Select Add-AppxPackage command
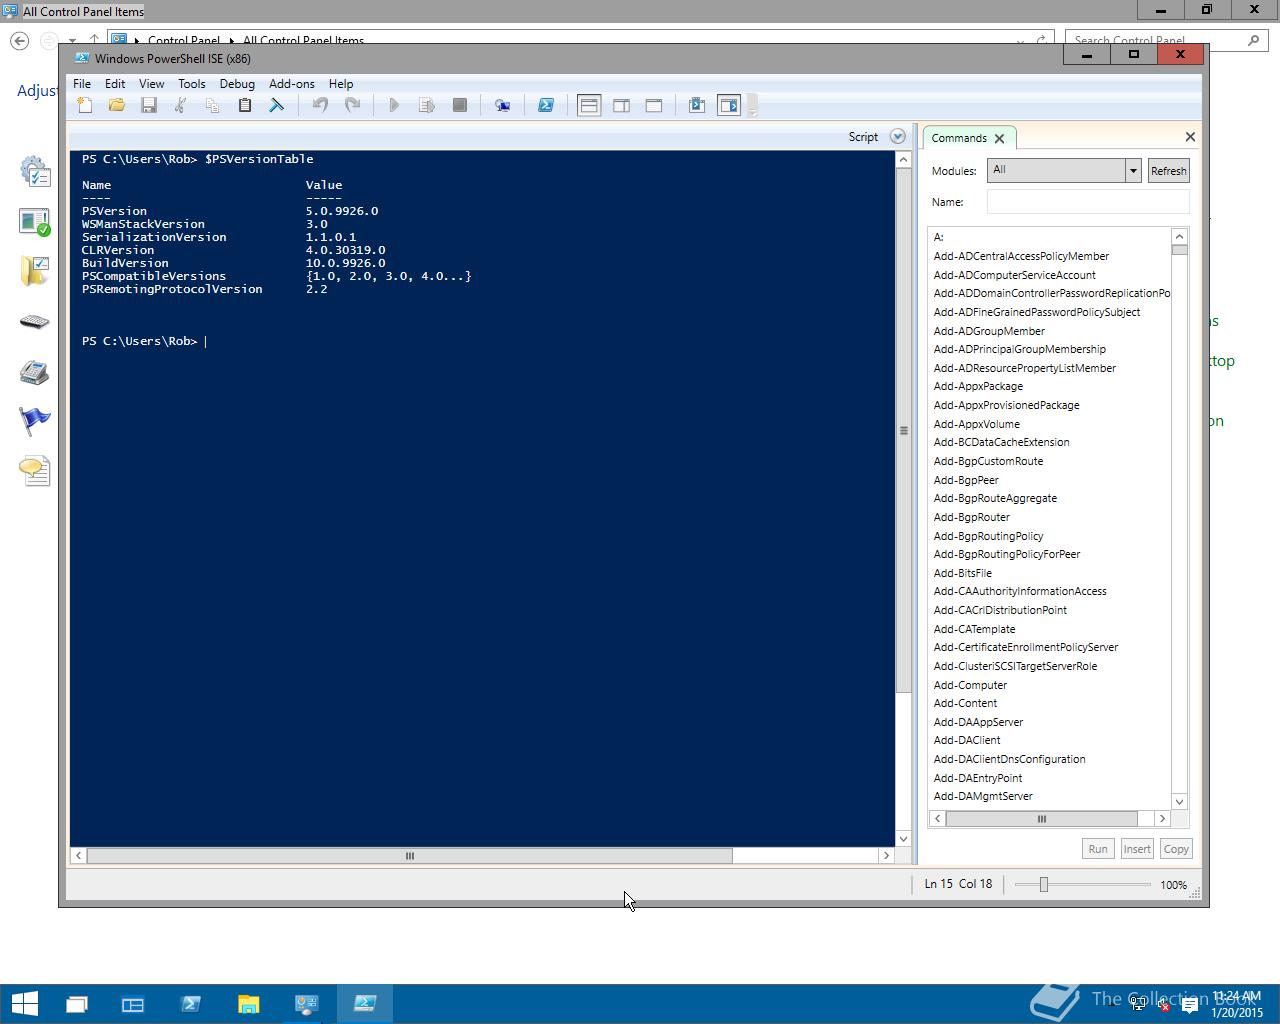Image resolution: width=1280 pixels, height=1024 pixels. (978, 386)
